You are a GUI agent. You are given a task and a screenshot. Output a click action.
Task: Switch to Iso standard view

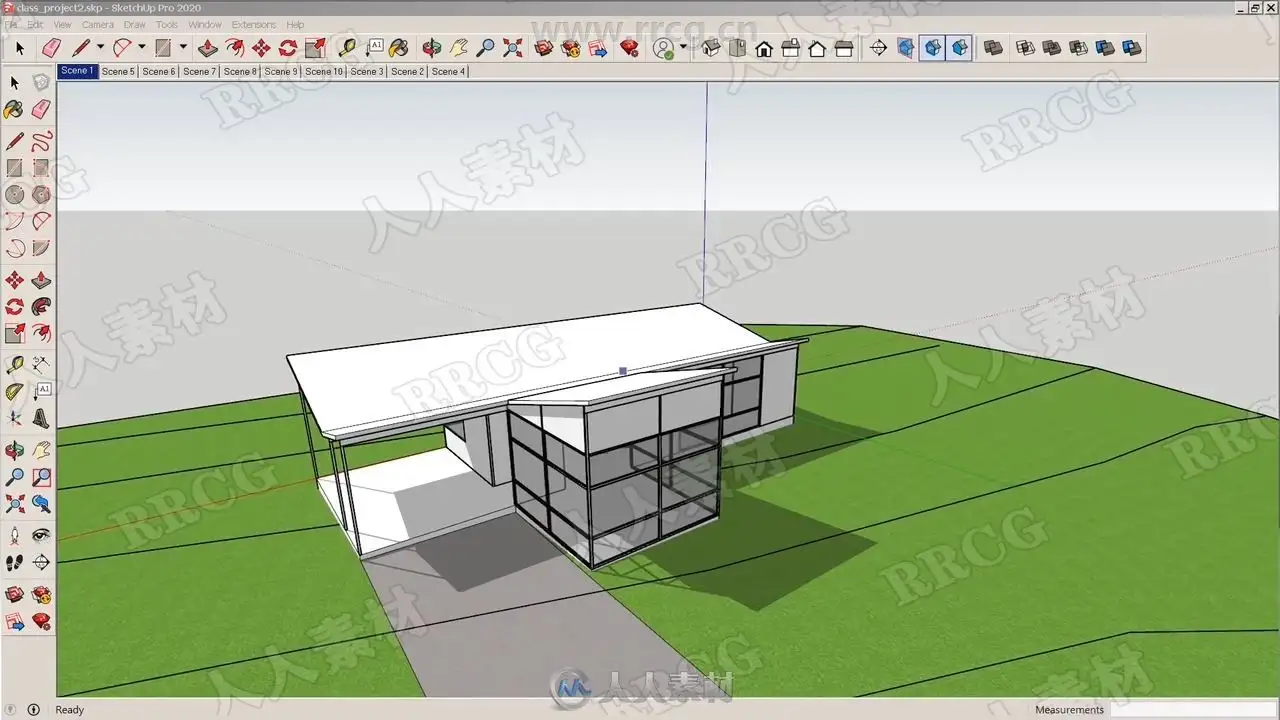pyautogui.click(x=710, y=48)
